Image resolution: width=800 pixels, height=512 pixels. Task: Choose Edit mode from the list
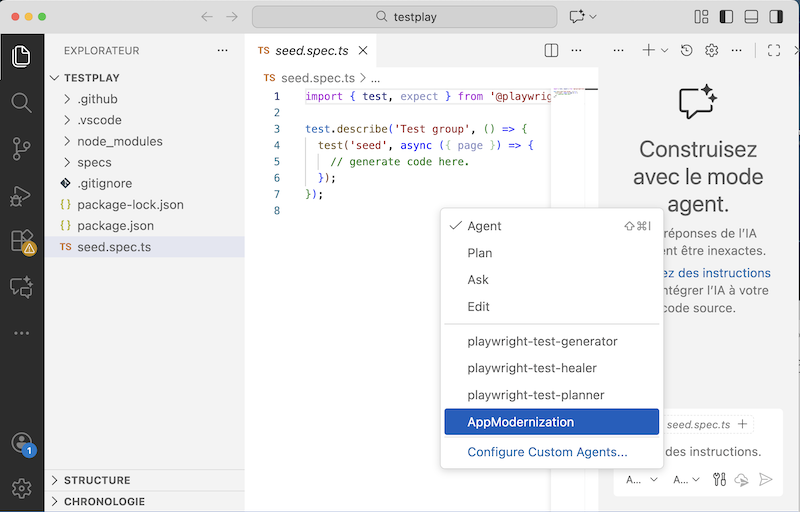[552, 306]
